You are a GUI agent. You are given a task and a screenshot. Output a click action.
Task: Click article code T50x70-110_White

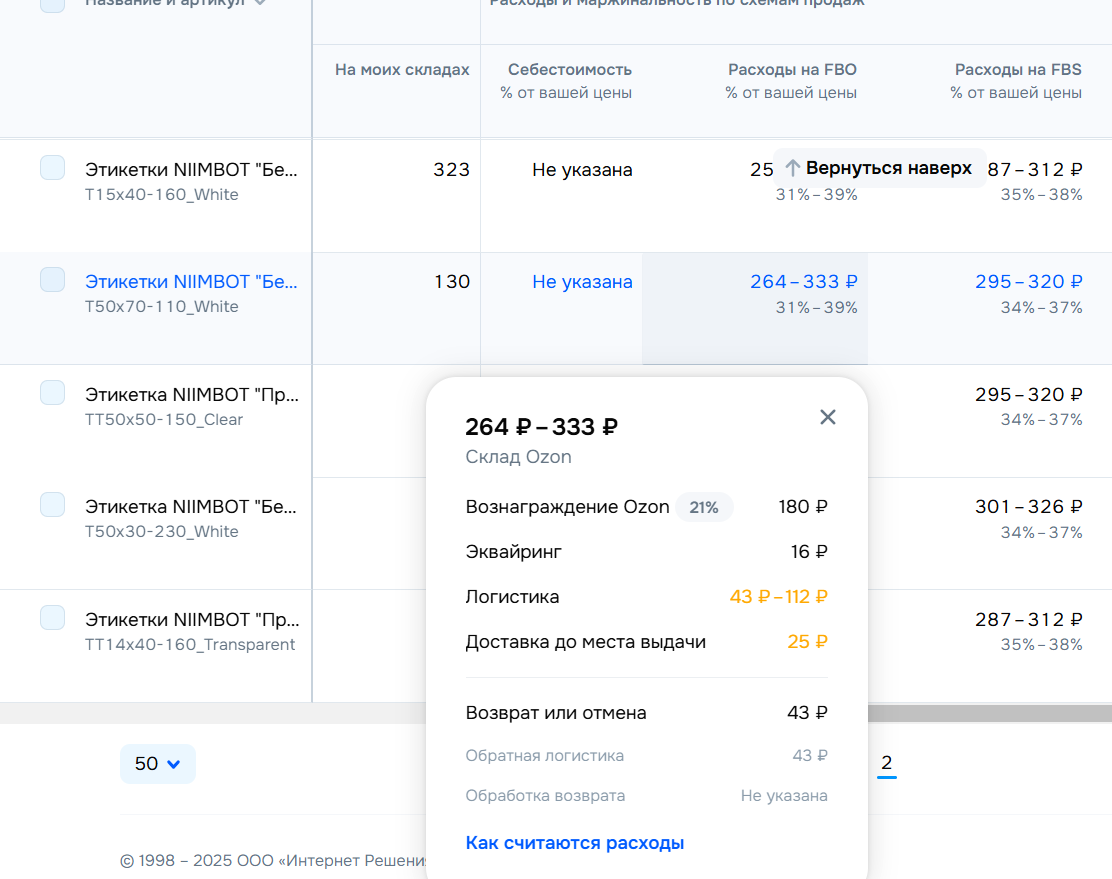tap(162, 306)
